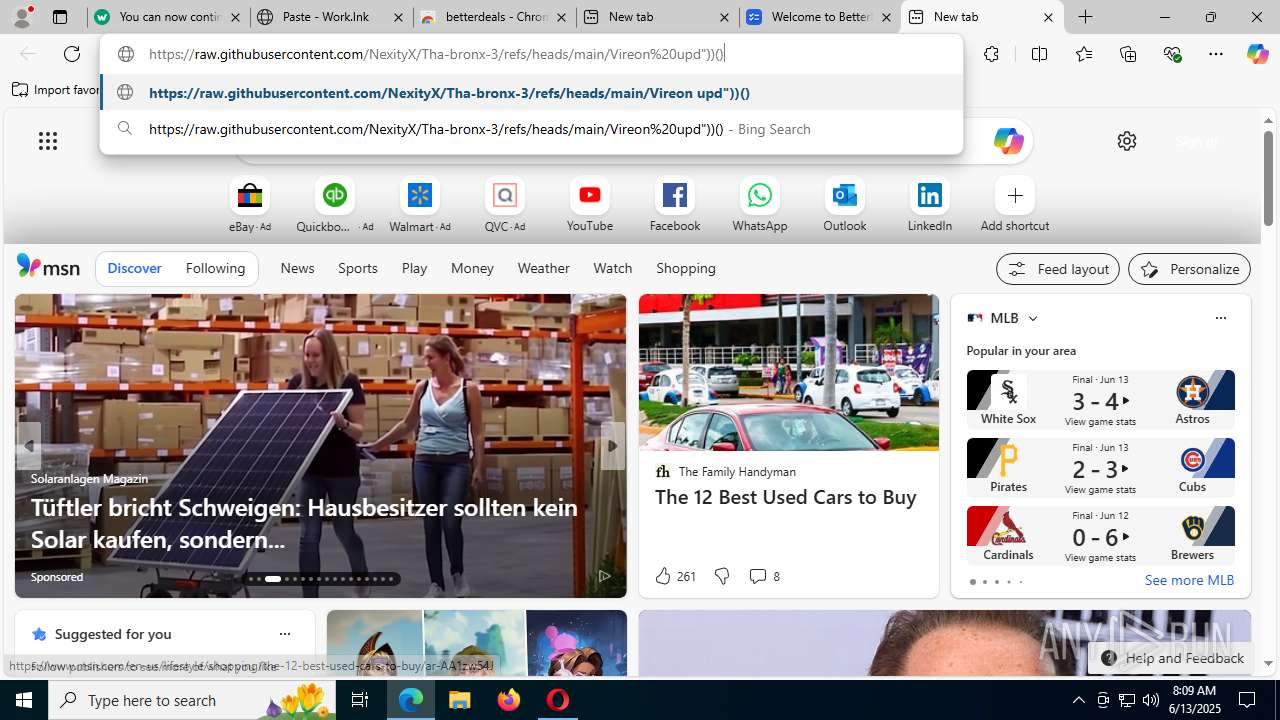The height and width of the screenshot is (720, 1280).
Task: Open Suggested for you more options
Action: pyautogui.click(x=284, y=634)
